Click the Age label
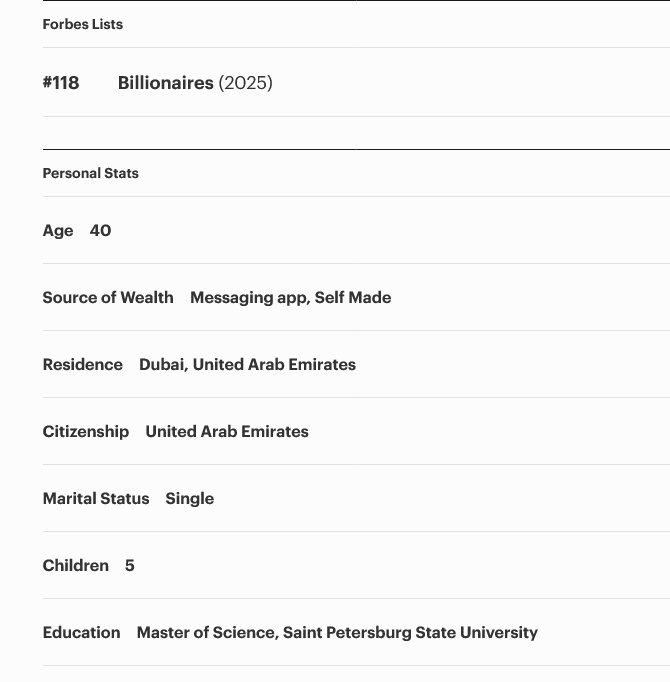This screenshot has height=682, width=670. point(58,231)
